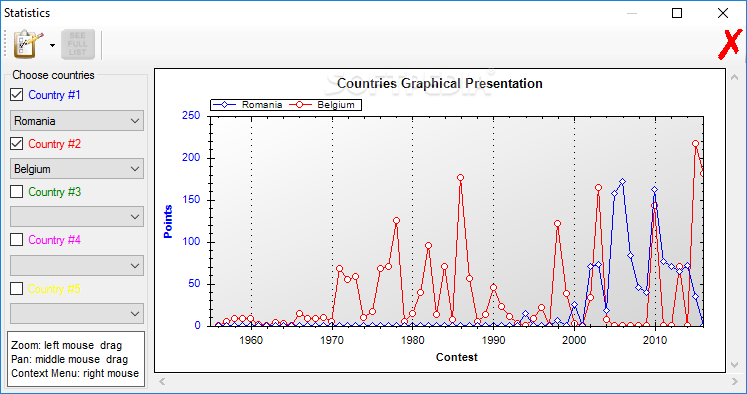Uncheck the Country #1 checkbox

click(x=17, y=95)
